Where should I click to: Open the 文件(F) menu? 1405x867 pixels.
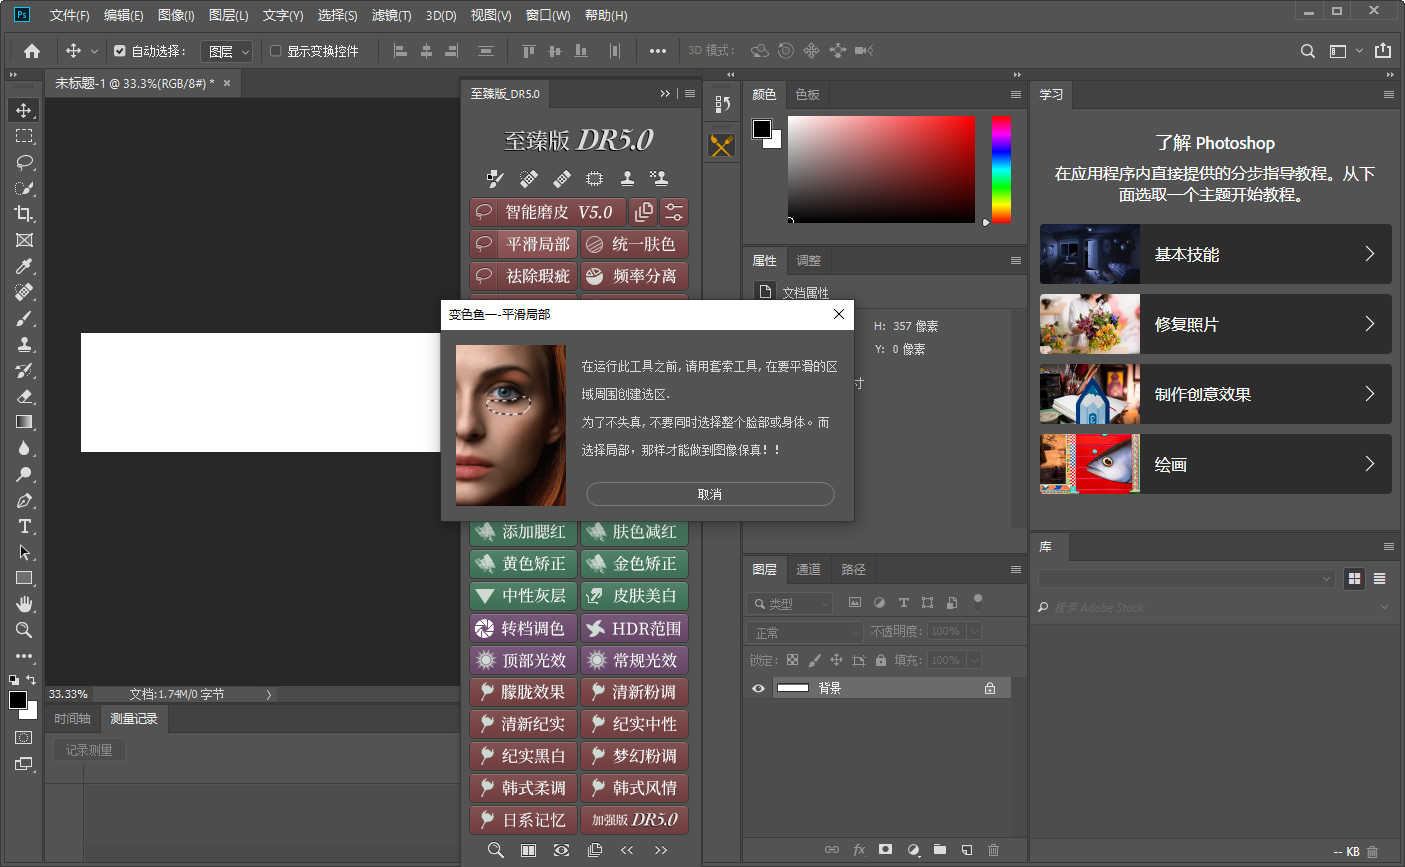(69, 15)
